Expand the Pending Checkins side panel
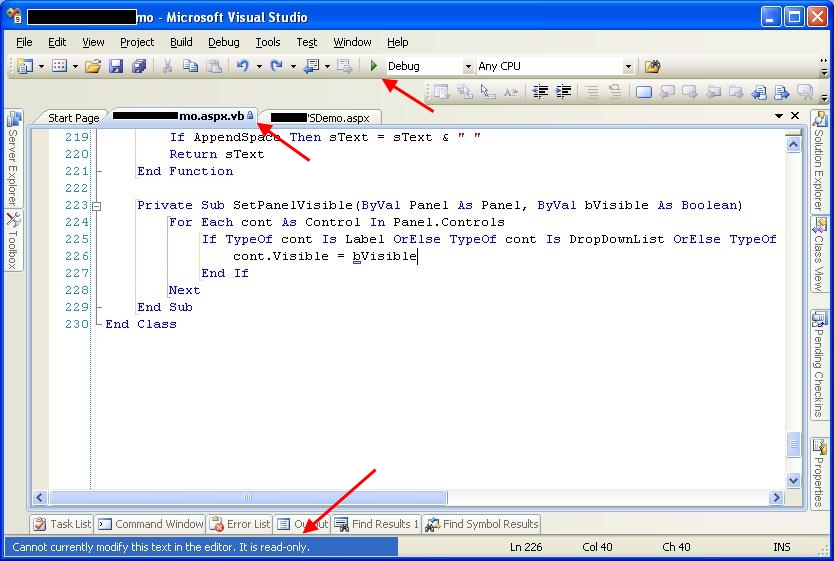 [x=820, y=365]
